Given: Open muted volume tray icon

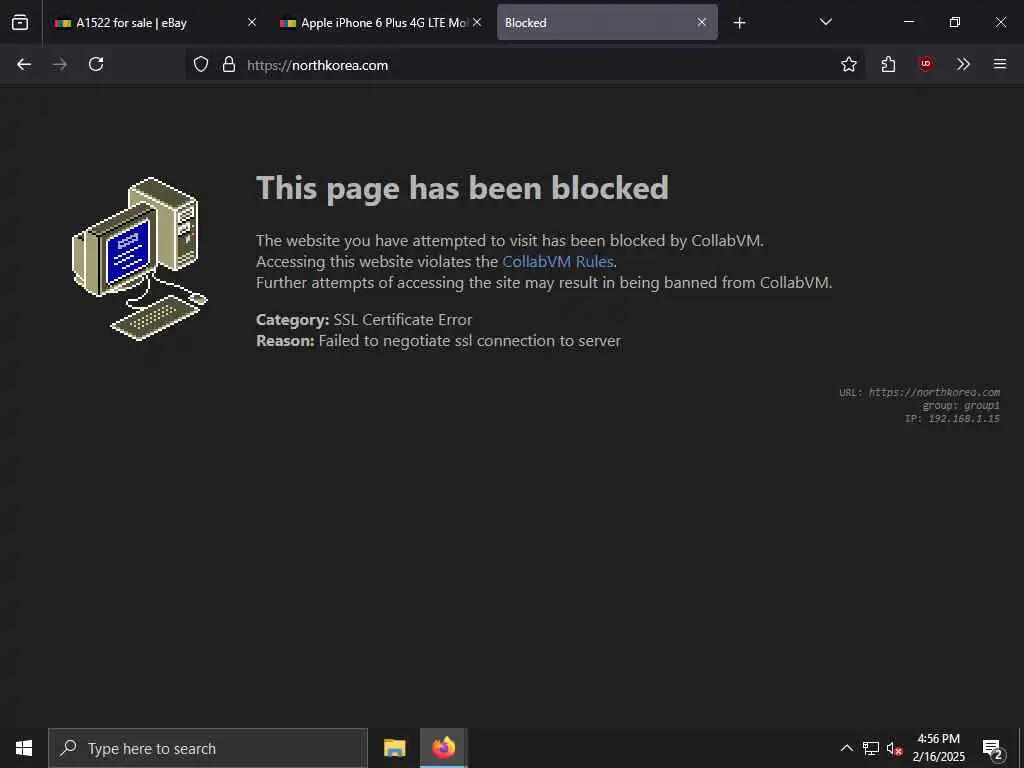Looking at the screenshot, I should 894,748.
